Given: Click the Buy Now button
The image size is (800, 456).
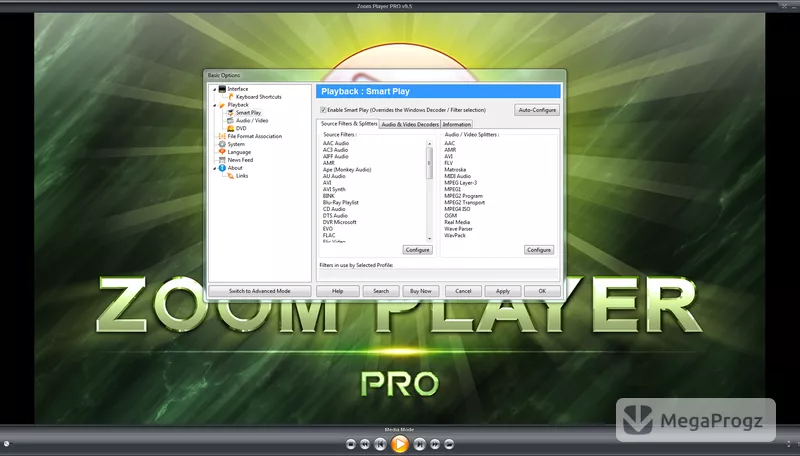Looking at the screenshot, I should [421, 291].
